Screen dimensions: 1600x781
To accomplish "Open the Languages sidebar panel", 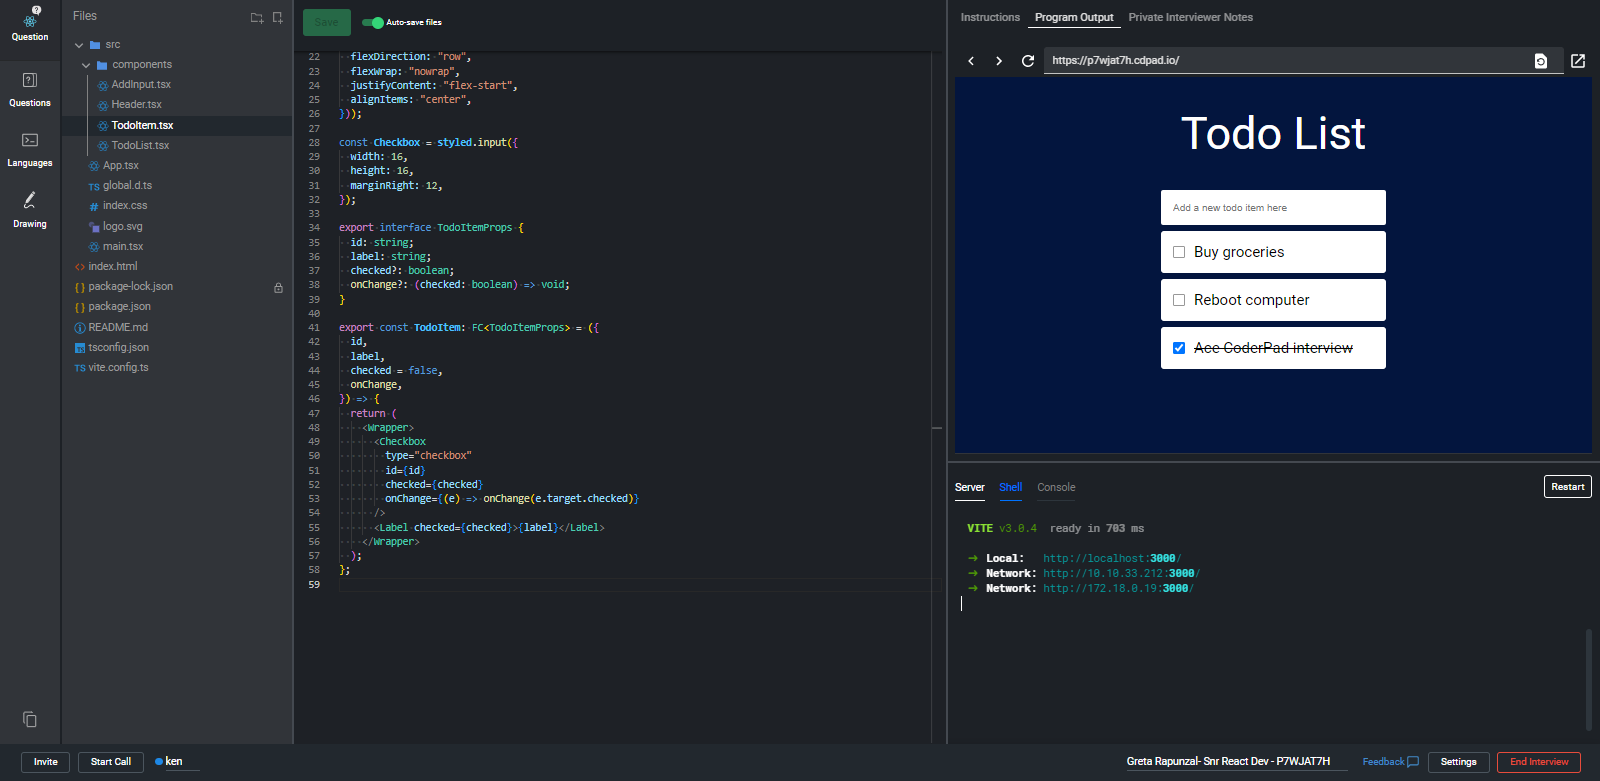I will point(30,149).
